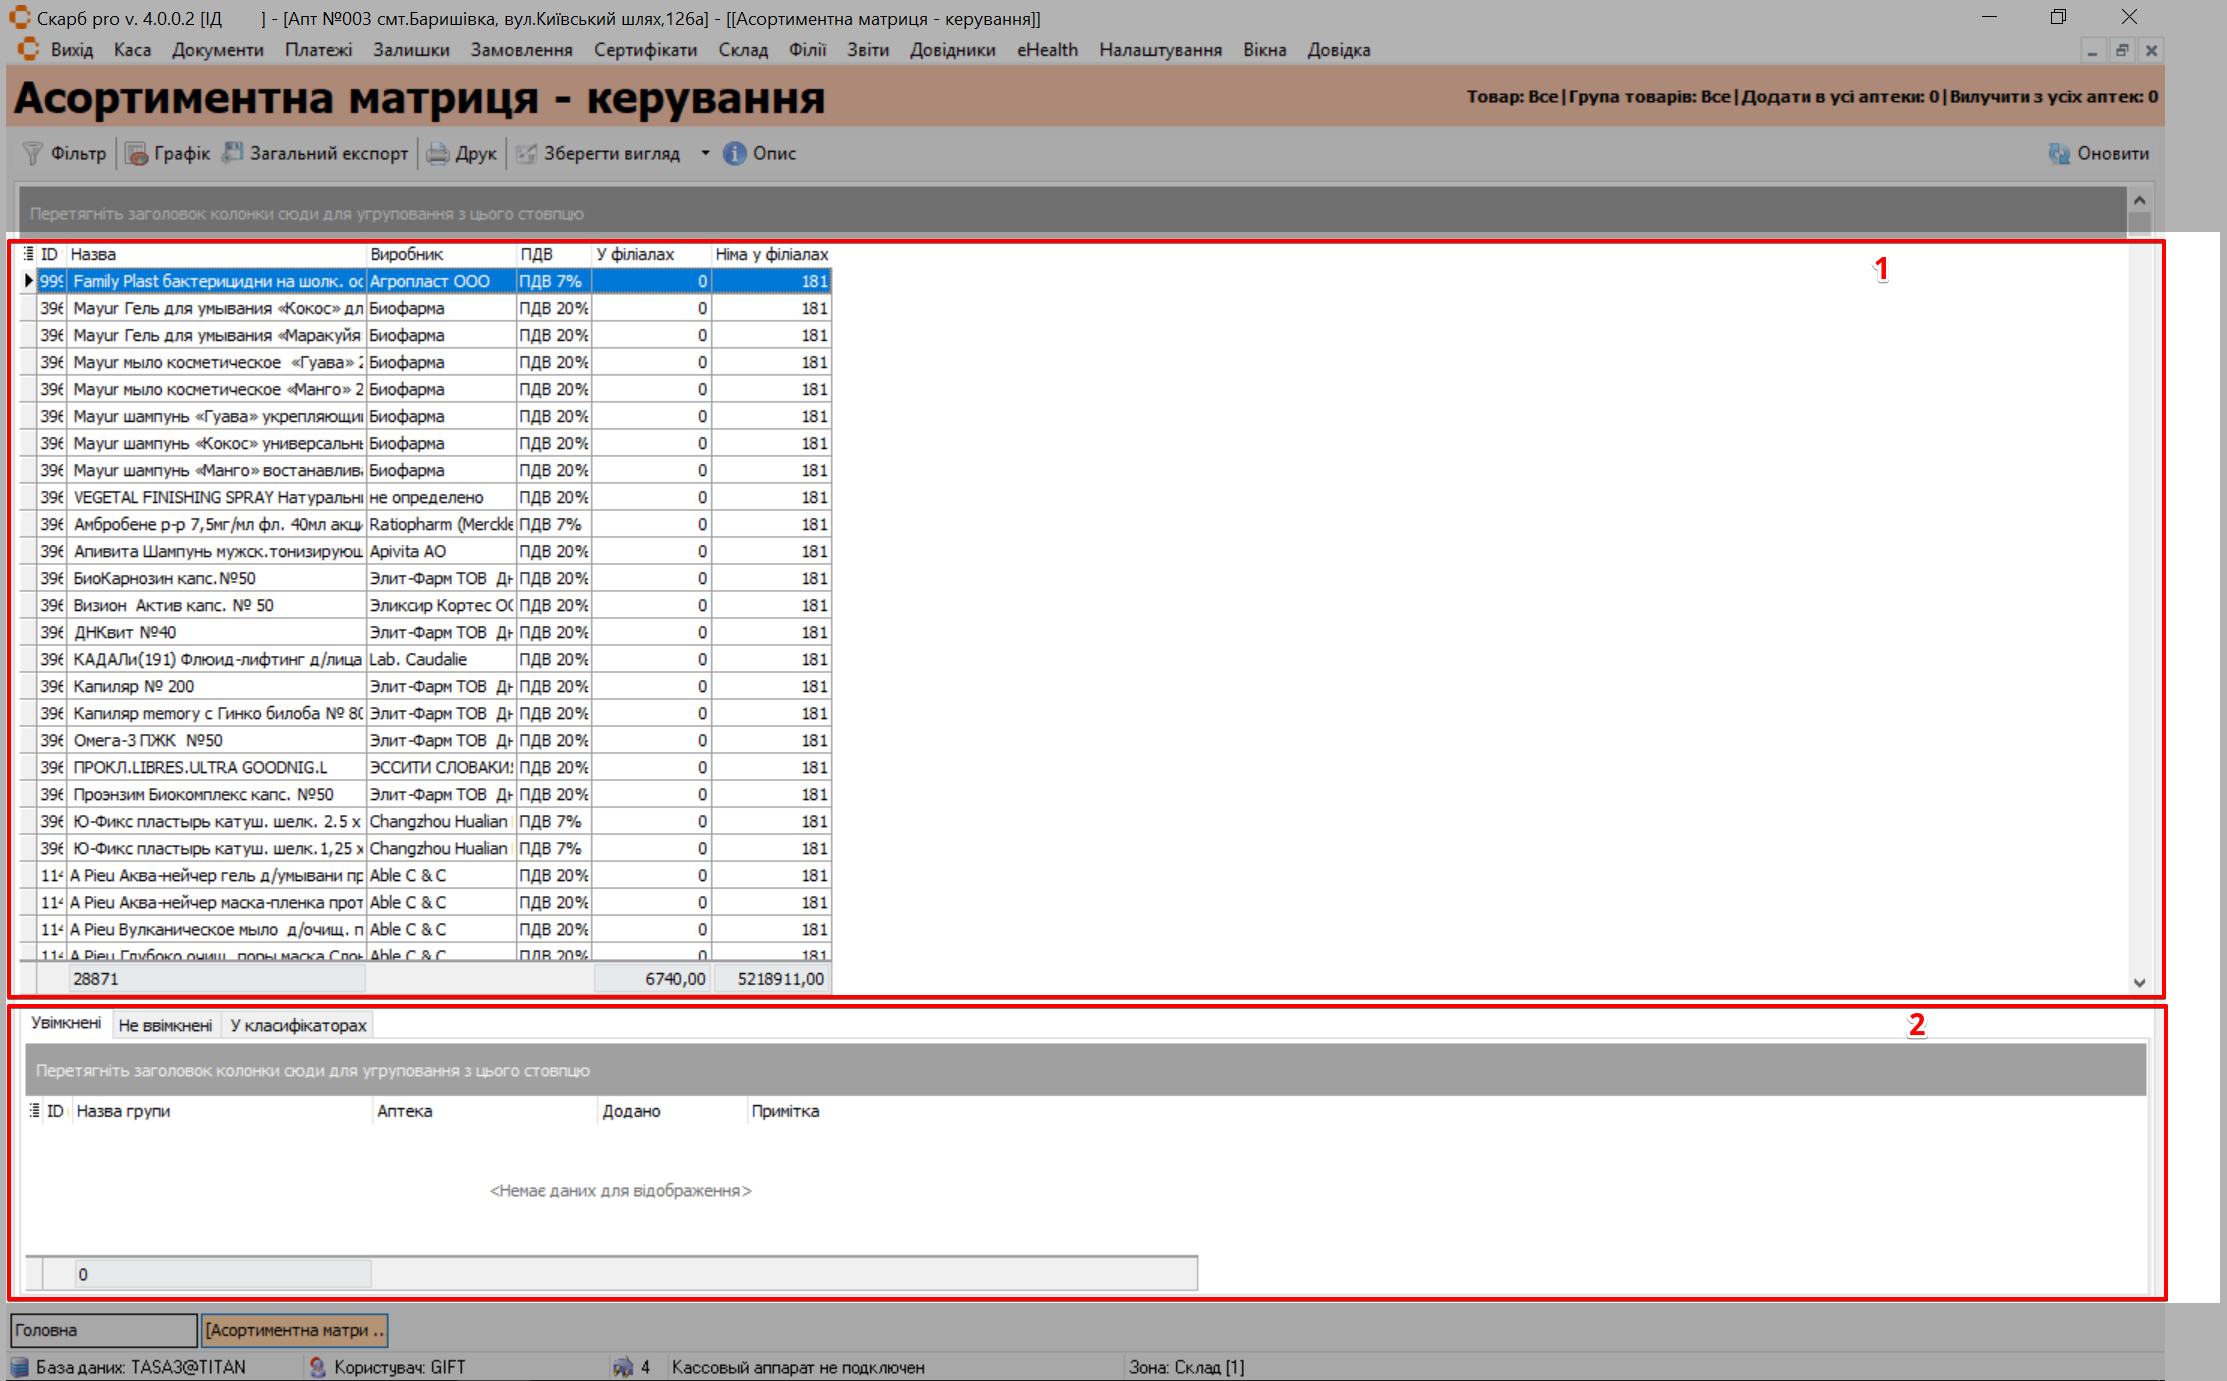Click the Загальний експорт save icon

(233, 153)
